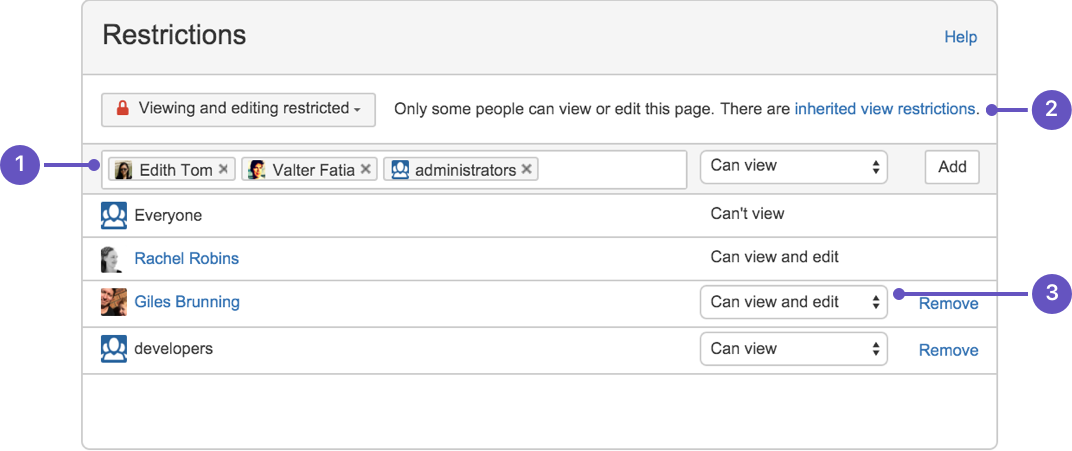Open the Can view dropdown beside Add

coord(794,167)
